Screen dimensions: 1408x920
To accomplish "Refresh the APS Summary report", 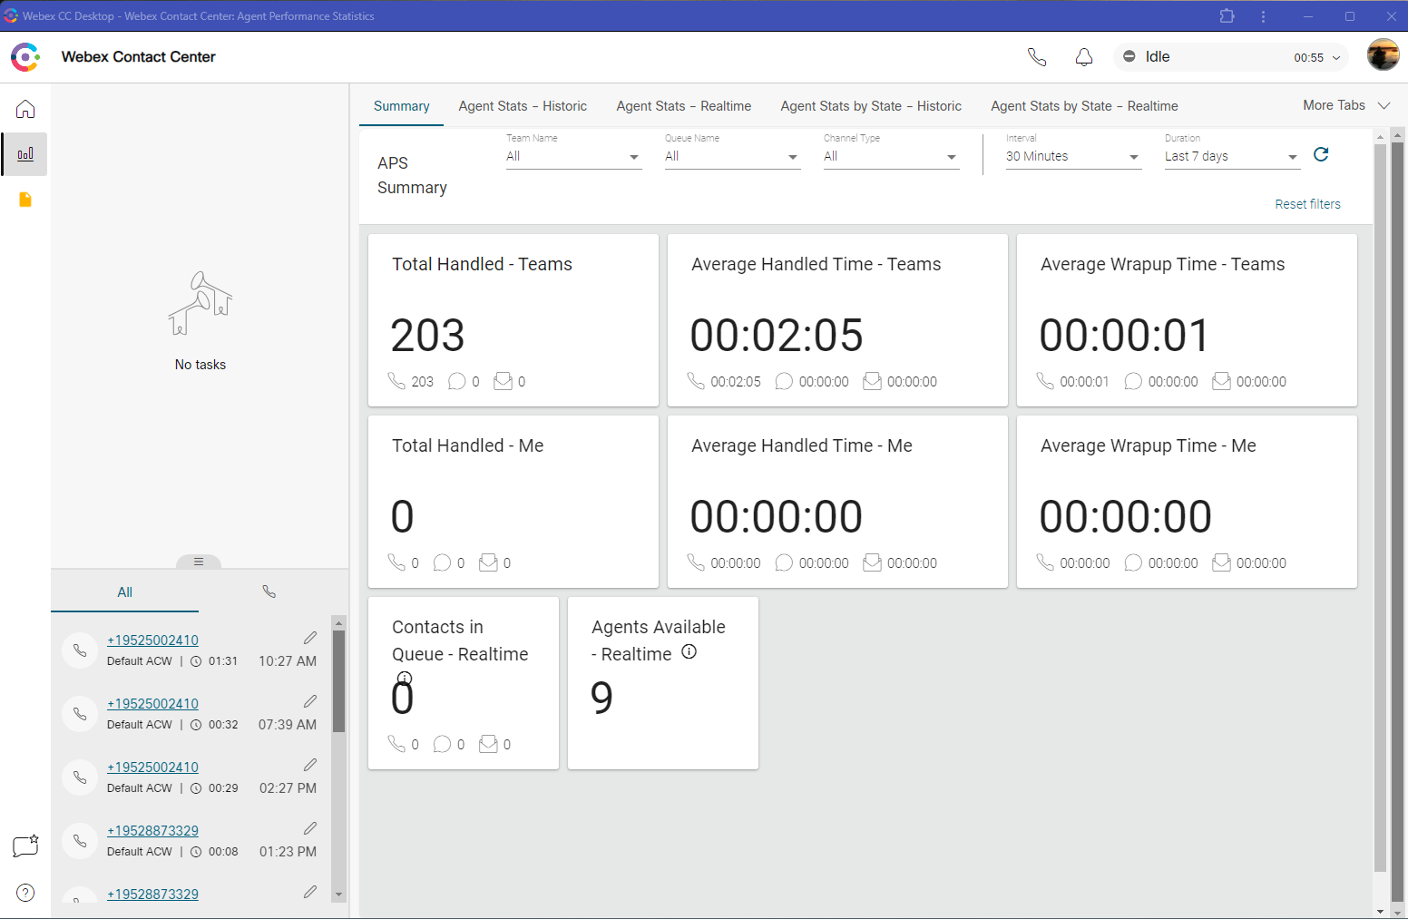I will [1321, 154].
